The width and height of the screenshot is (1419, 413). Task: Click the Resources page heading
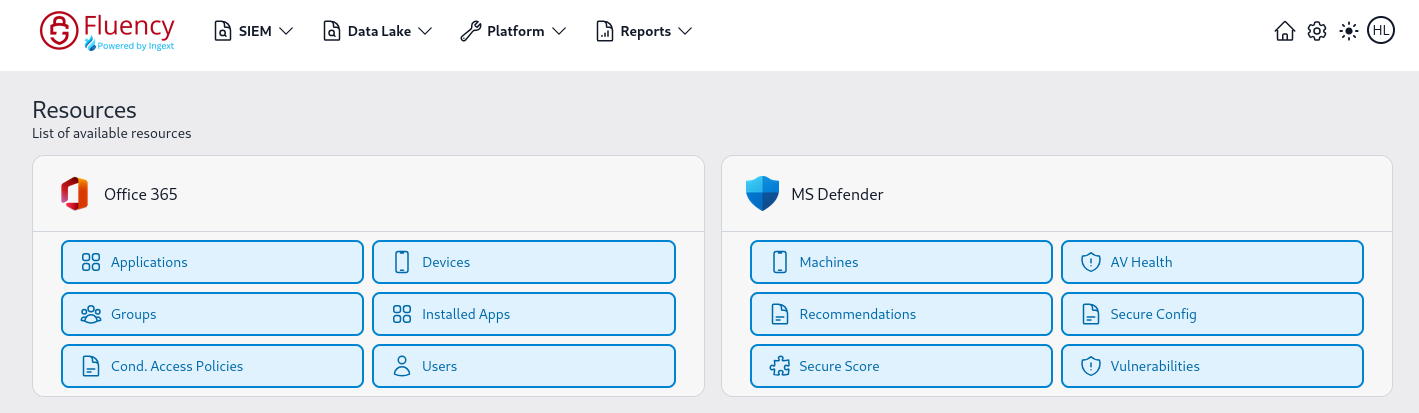click(x=84, y=110)
